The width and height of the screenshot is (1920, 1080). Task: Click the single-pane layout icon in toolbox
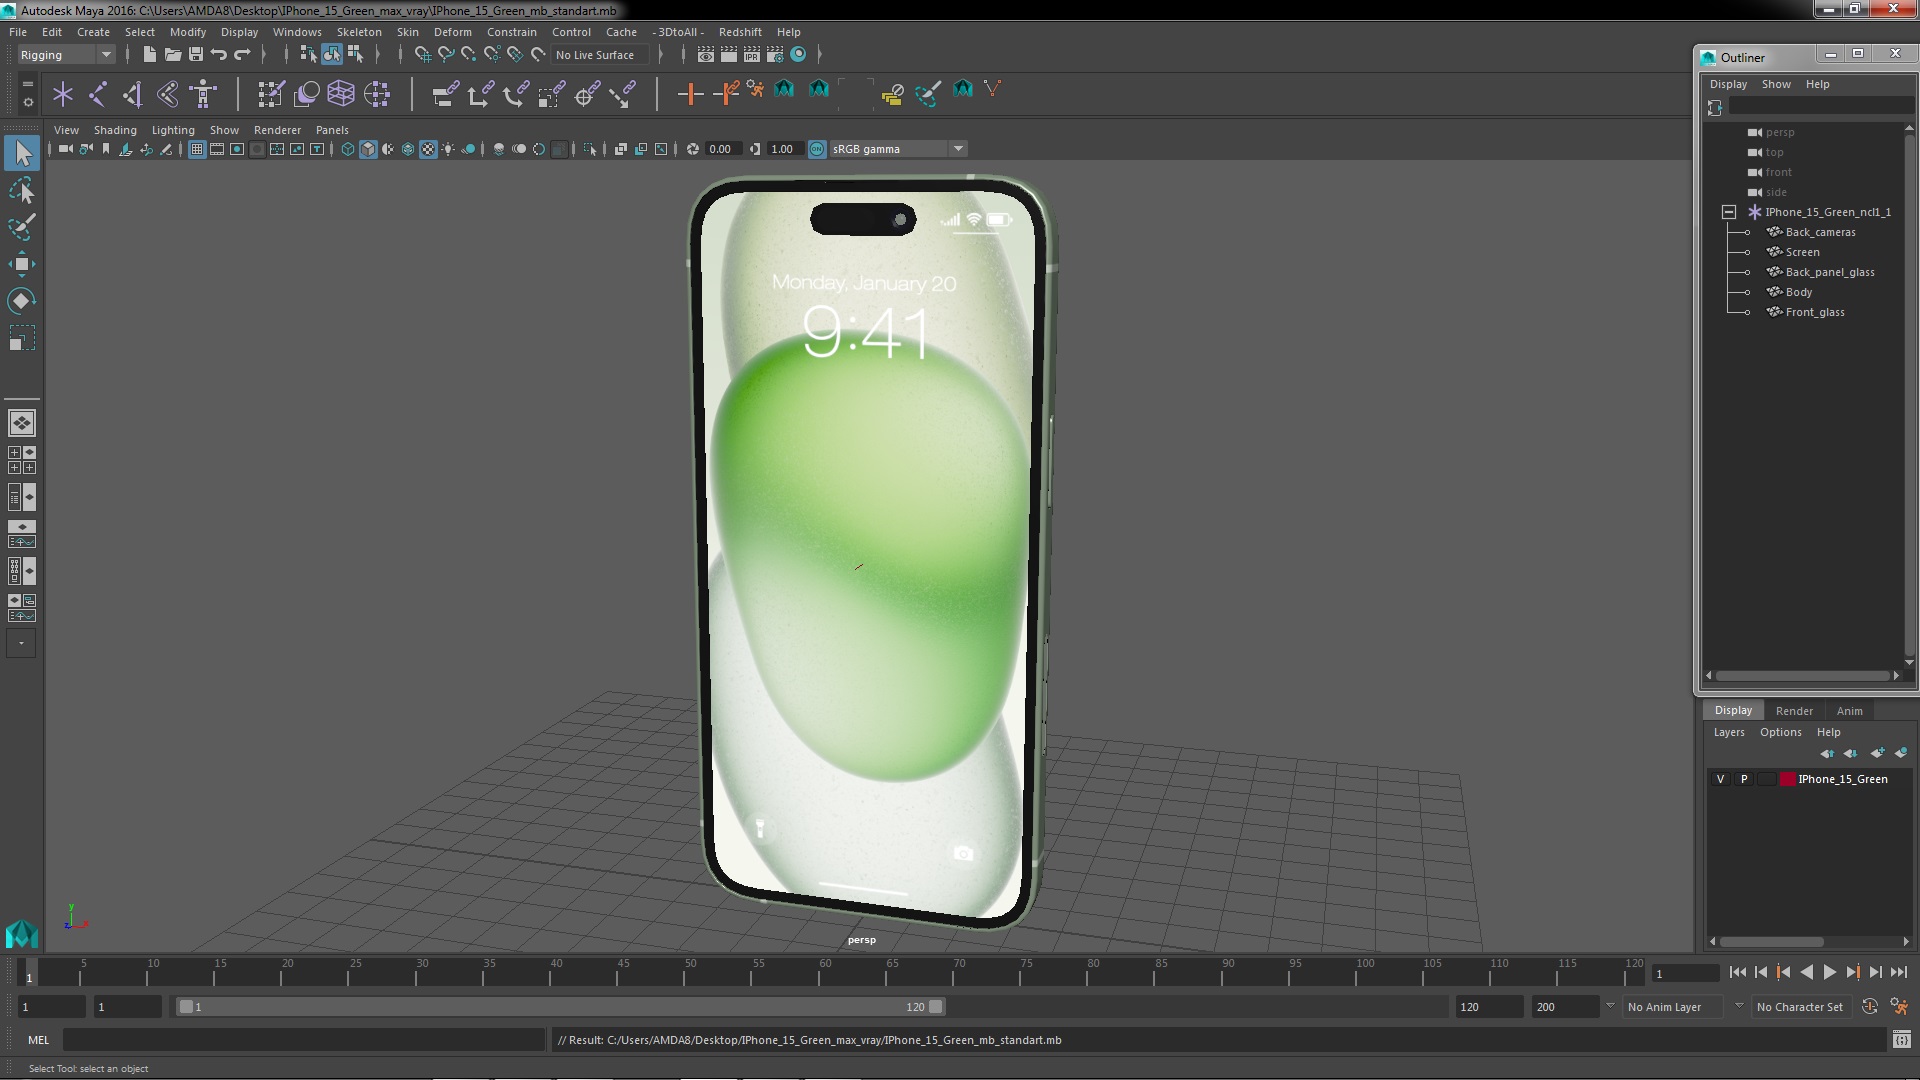(22, 423)
